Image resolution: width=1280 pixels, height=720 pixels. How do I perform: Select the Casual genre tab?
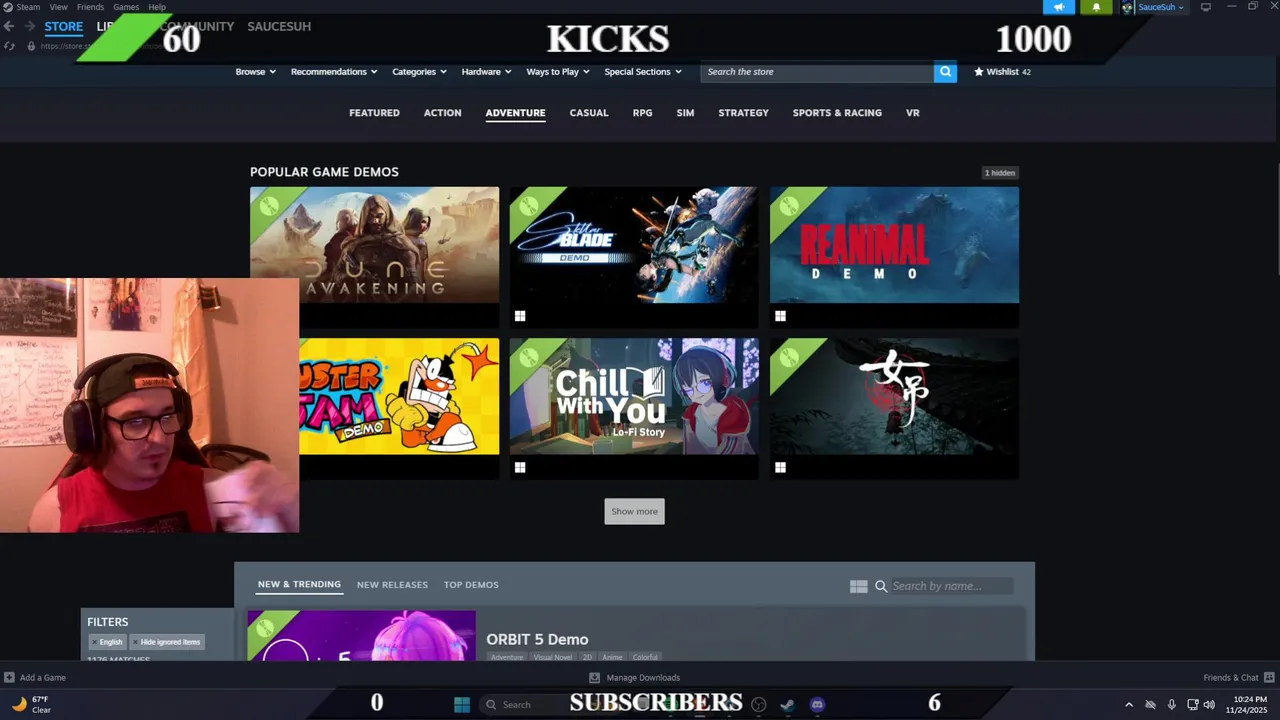589,113
